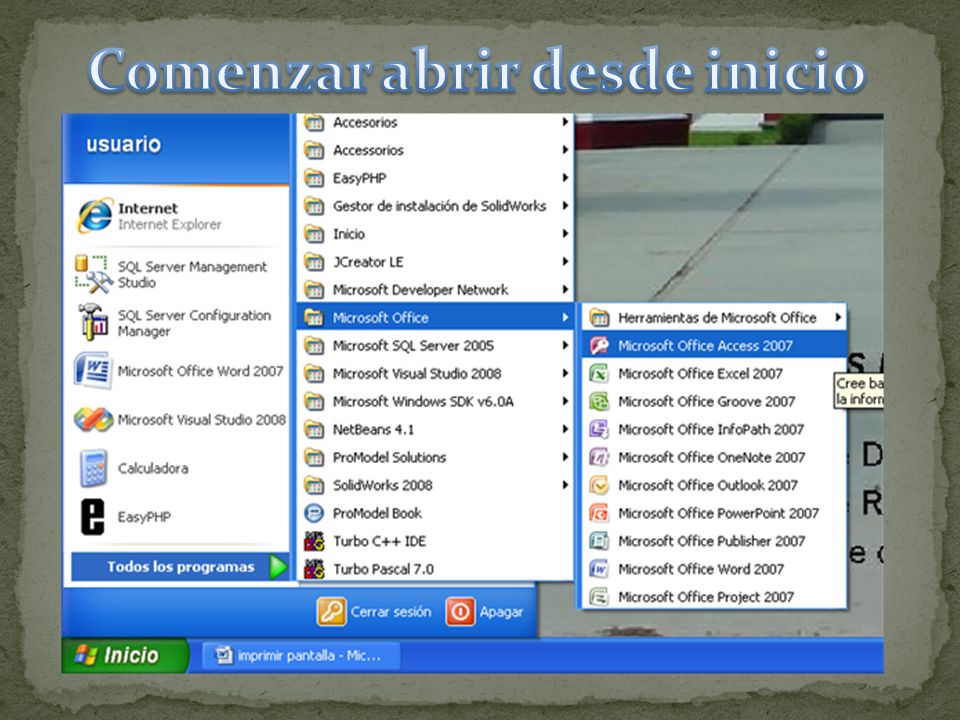
Task: Launch the Calculadora icon
Action: tap(94, 468)
